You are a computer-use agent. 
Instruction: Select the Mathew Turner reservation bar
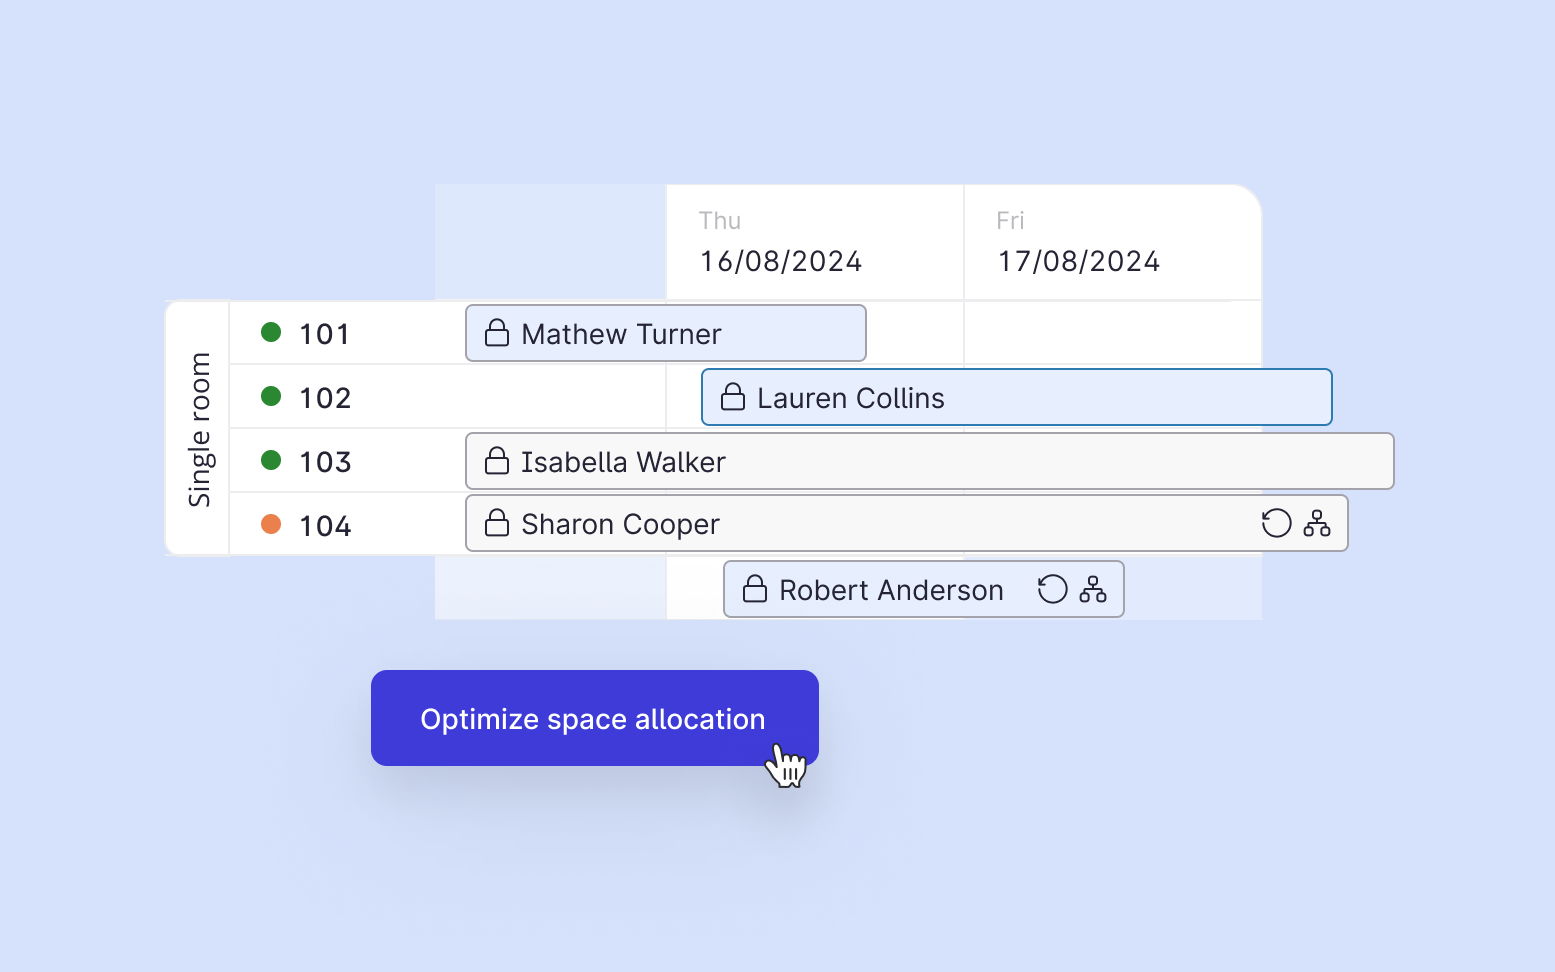point(666,333)
